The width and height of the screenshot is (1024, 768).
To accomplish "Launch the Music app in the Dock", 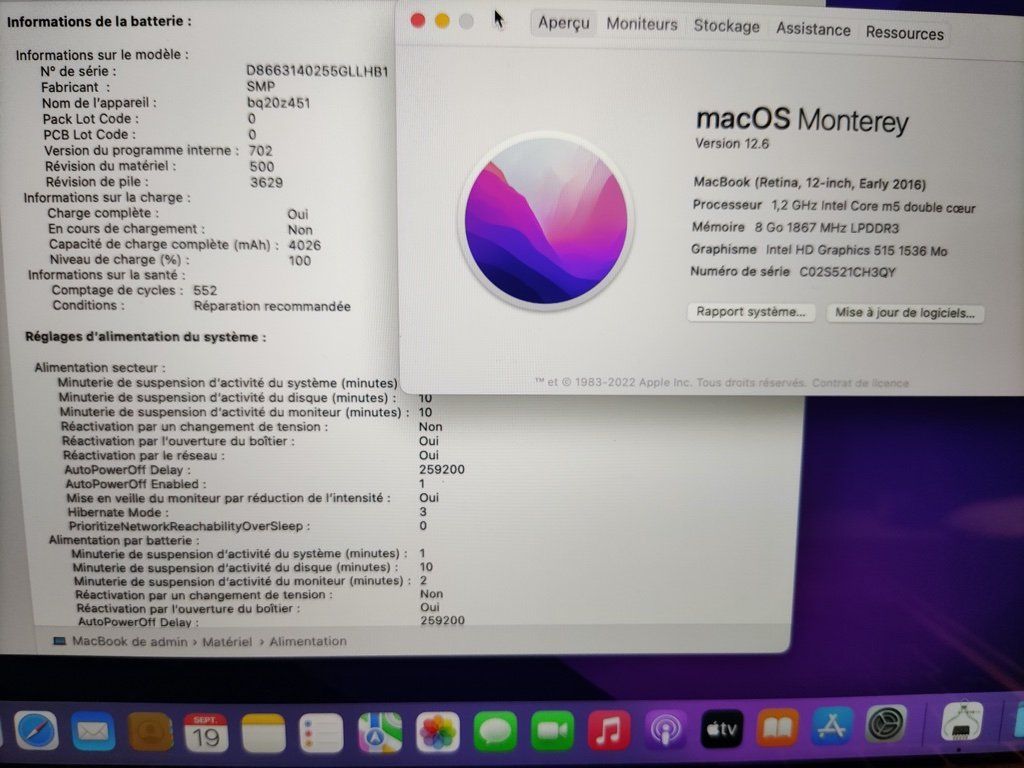I will tap(609, 729).
